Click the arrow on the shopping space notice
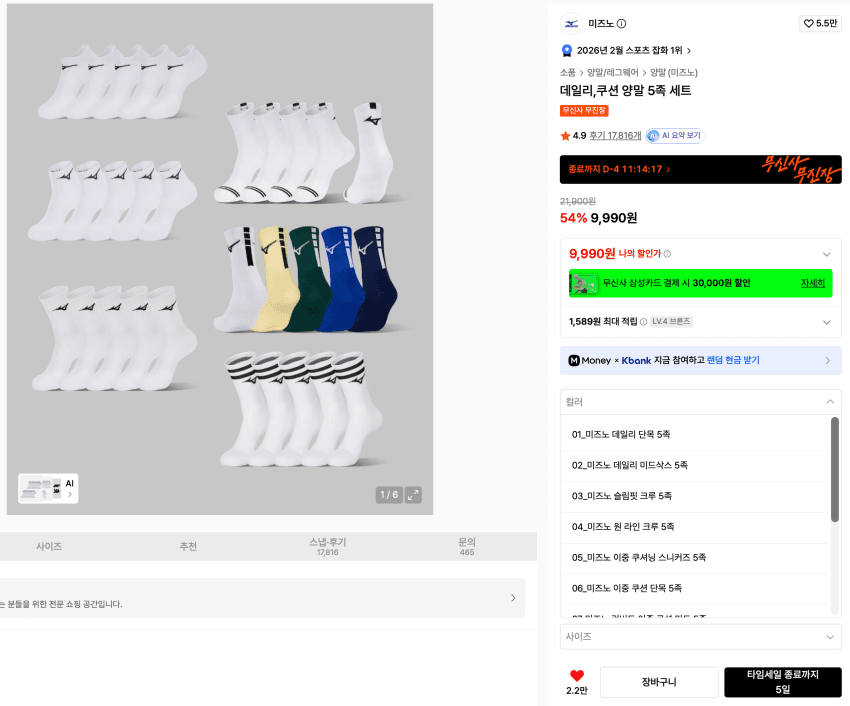The image size is (850, 706). (x=513, y=598)
